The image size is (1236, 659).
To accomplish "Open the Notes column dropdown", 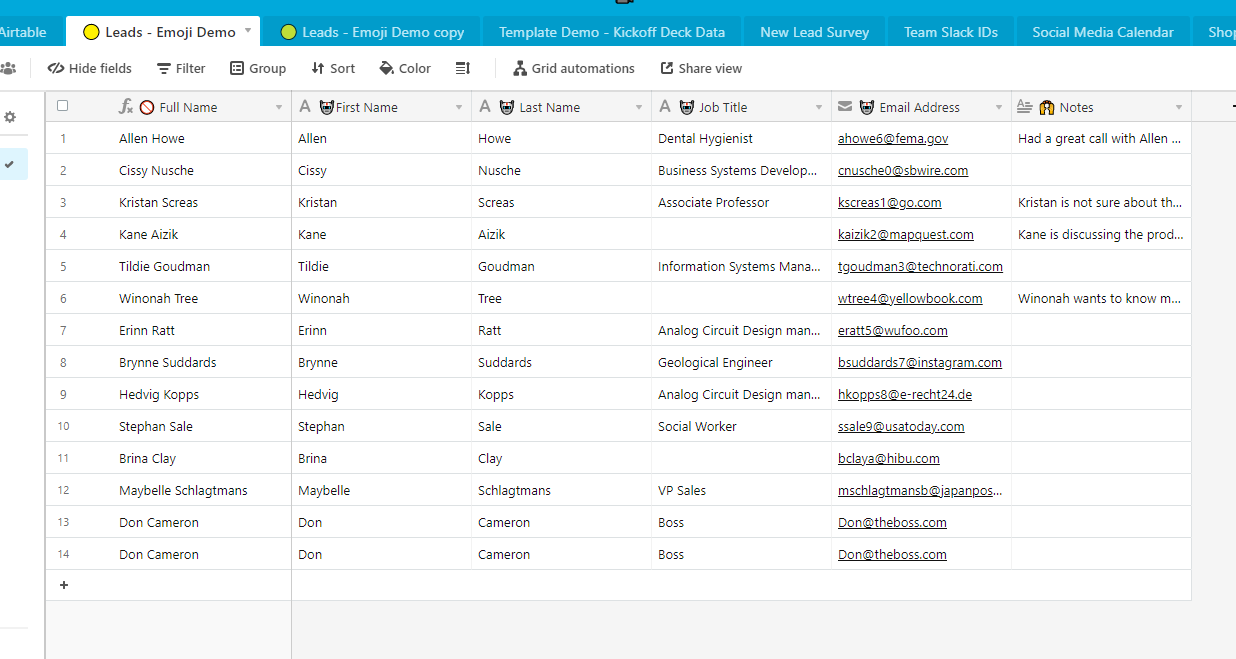I will click(1179, 107).
